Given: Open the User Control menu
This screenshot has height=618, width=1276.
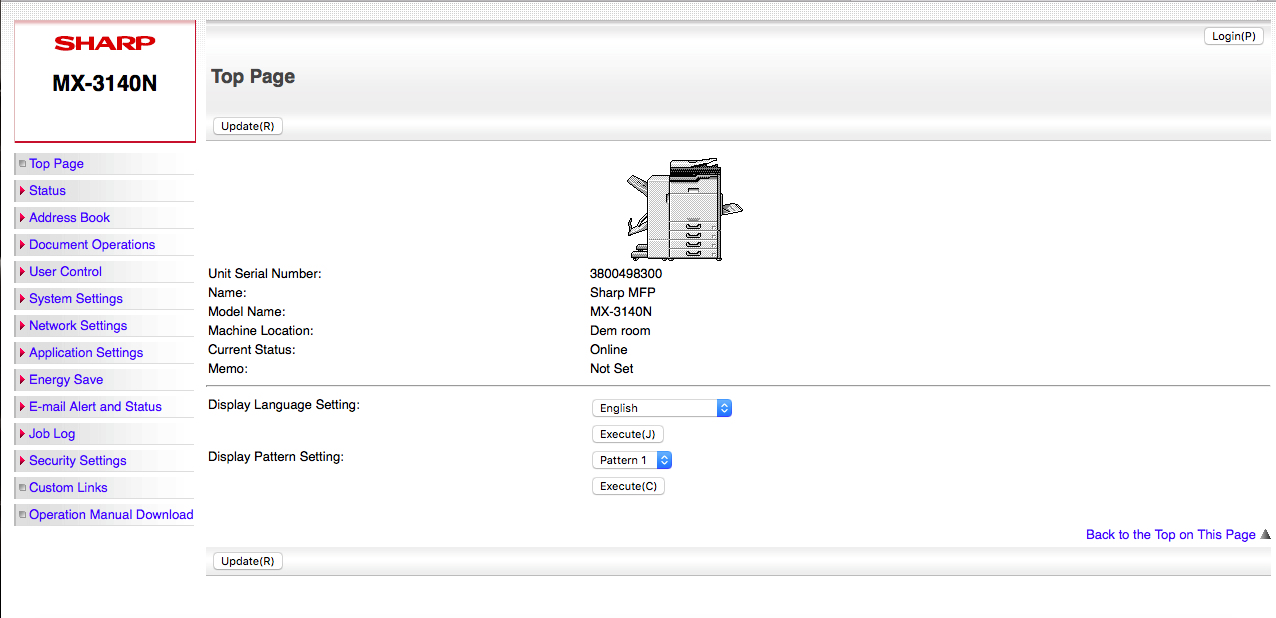Looking at the screenshot, I should (65, 271).
